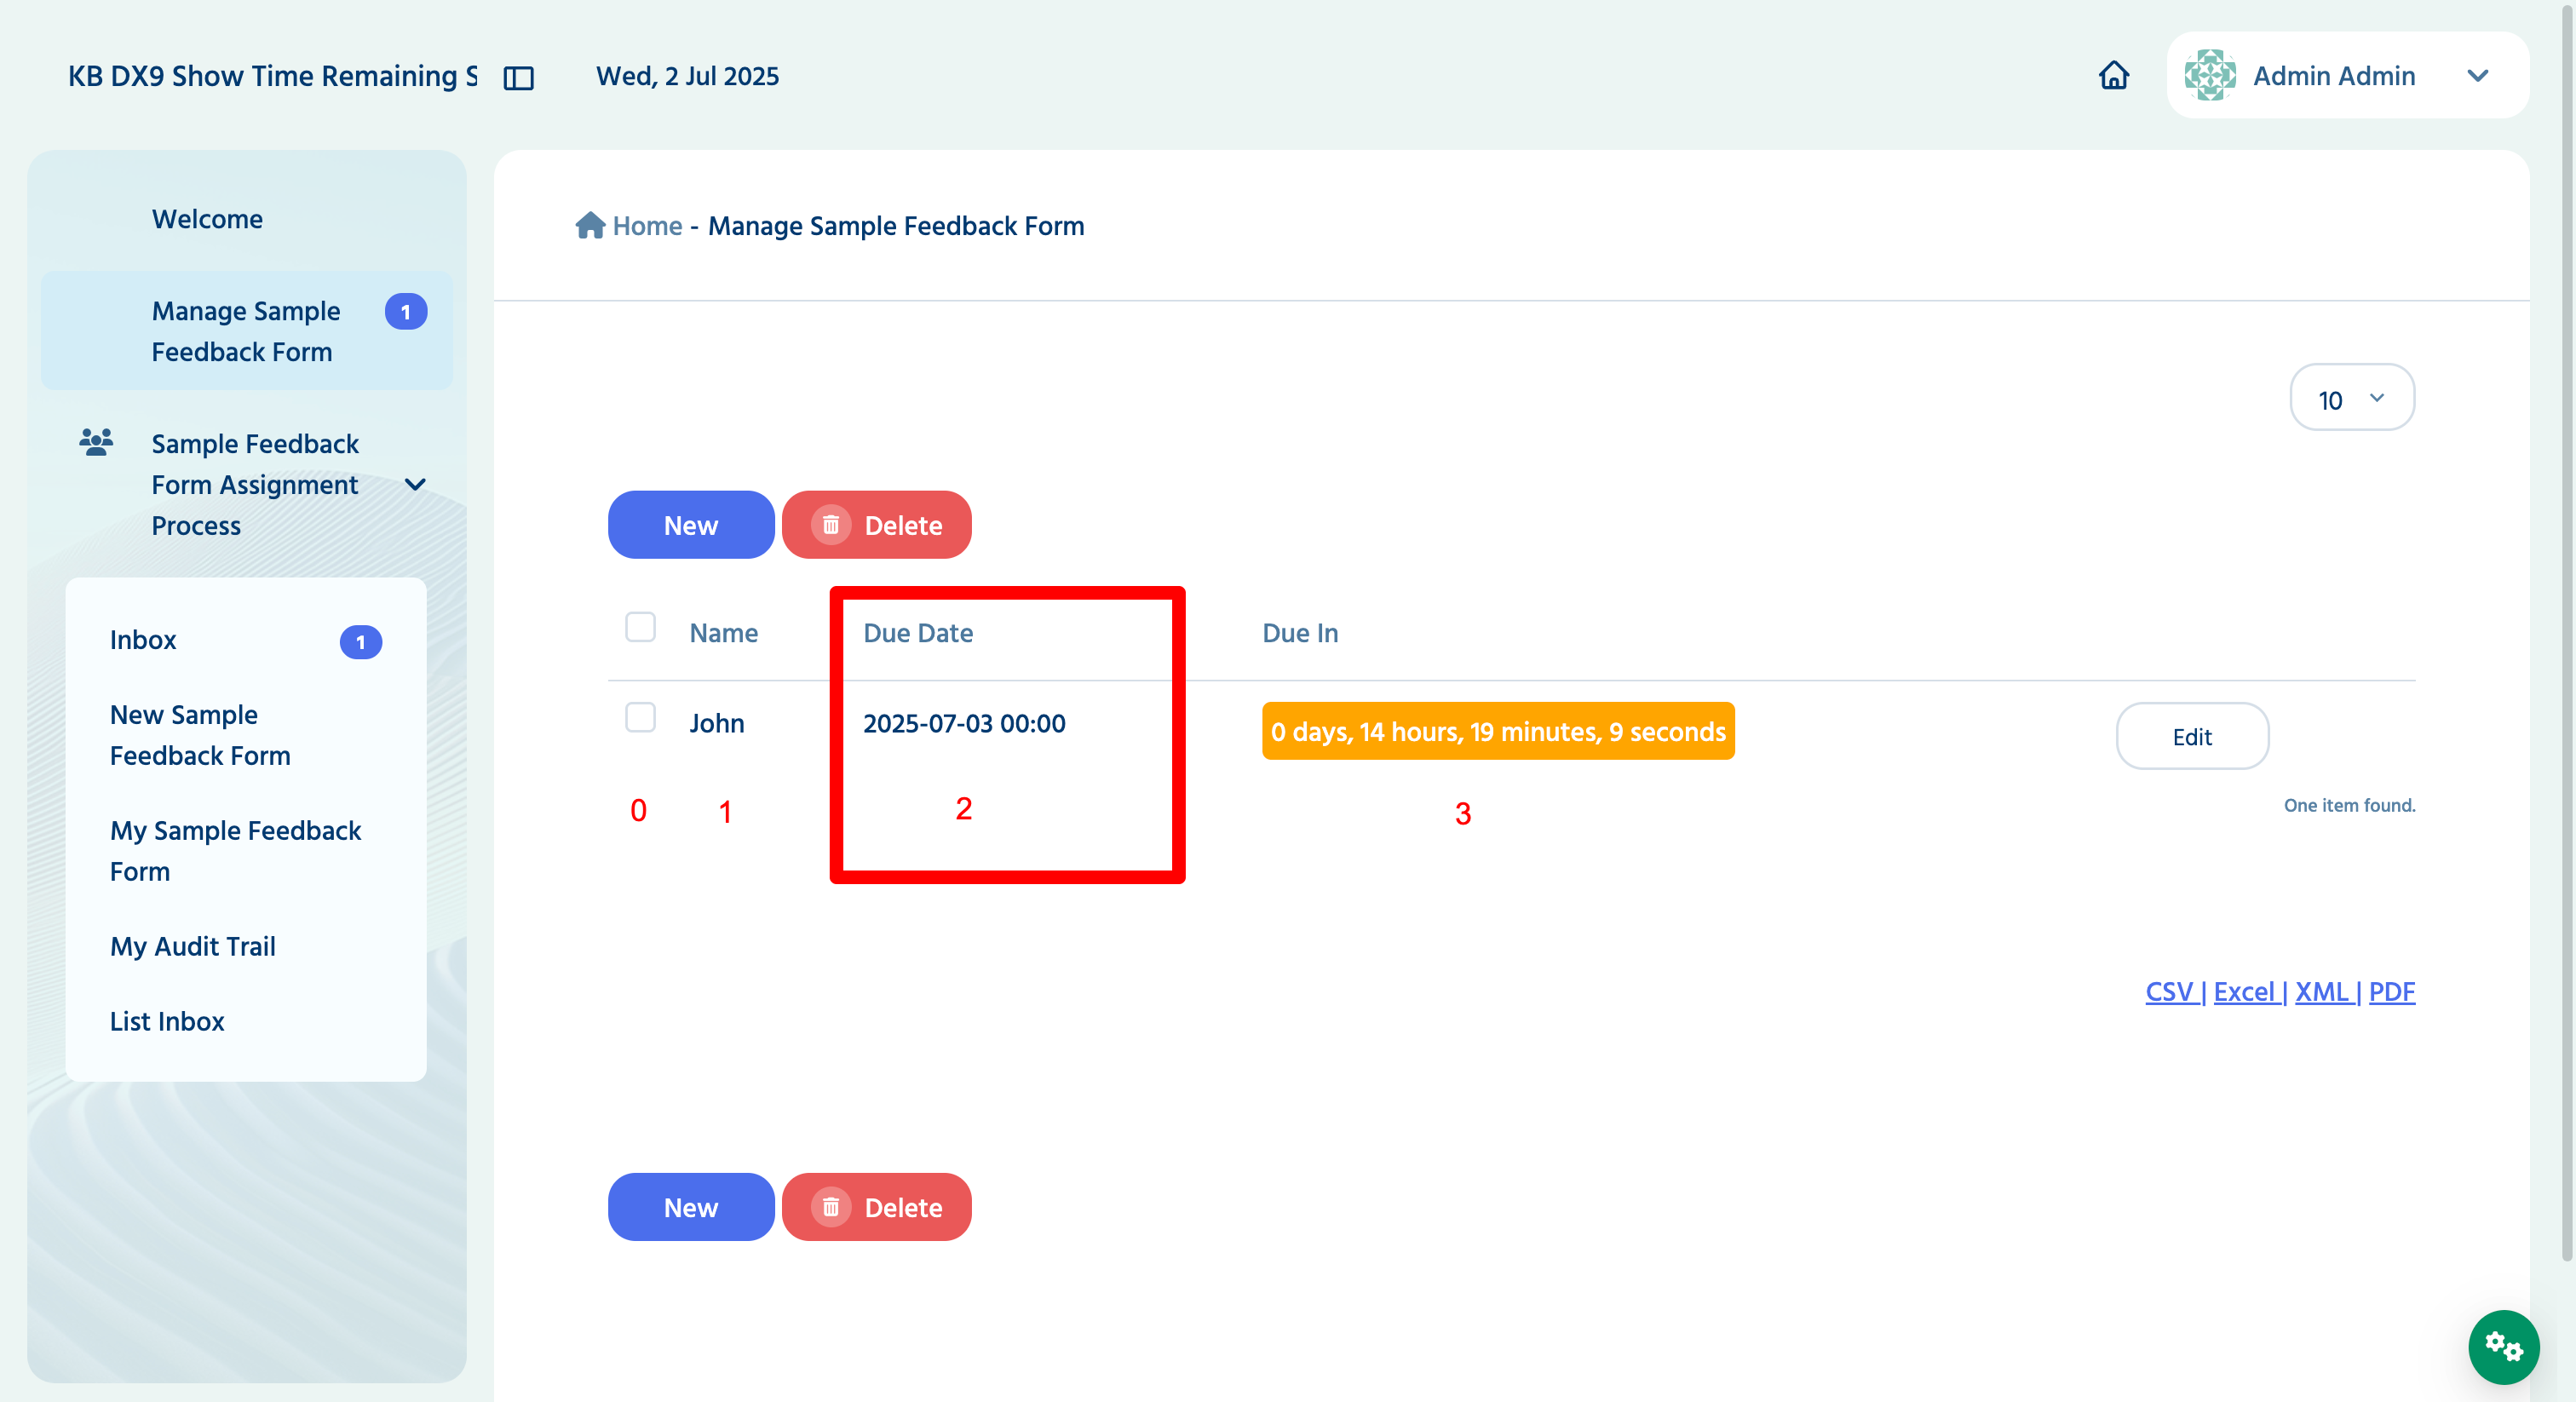Click the top Delete button

click(877, 525)
